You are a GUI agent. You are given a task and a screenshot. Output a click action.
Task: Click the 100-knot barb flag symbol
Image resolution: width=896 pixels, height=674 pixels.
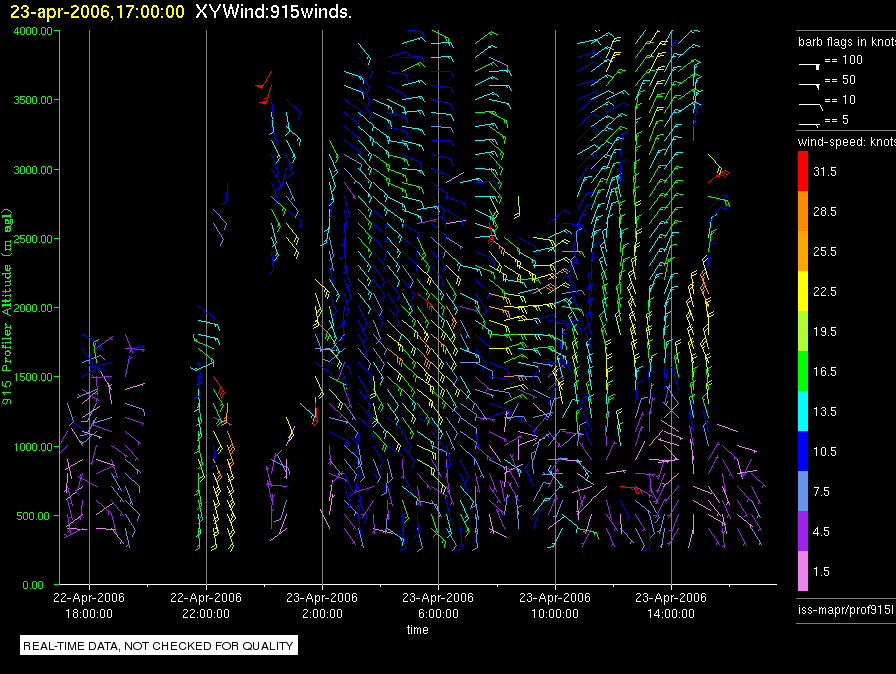coord(810,66)
